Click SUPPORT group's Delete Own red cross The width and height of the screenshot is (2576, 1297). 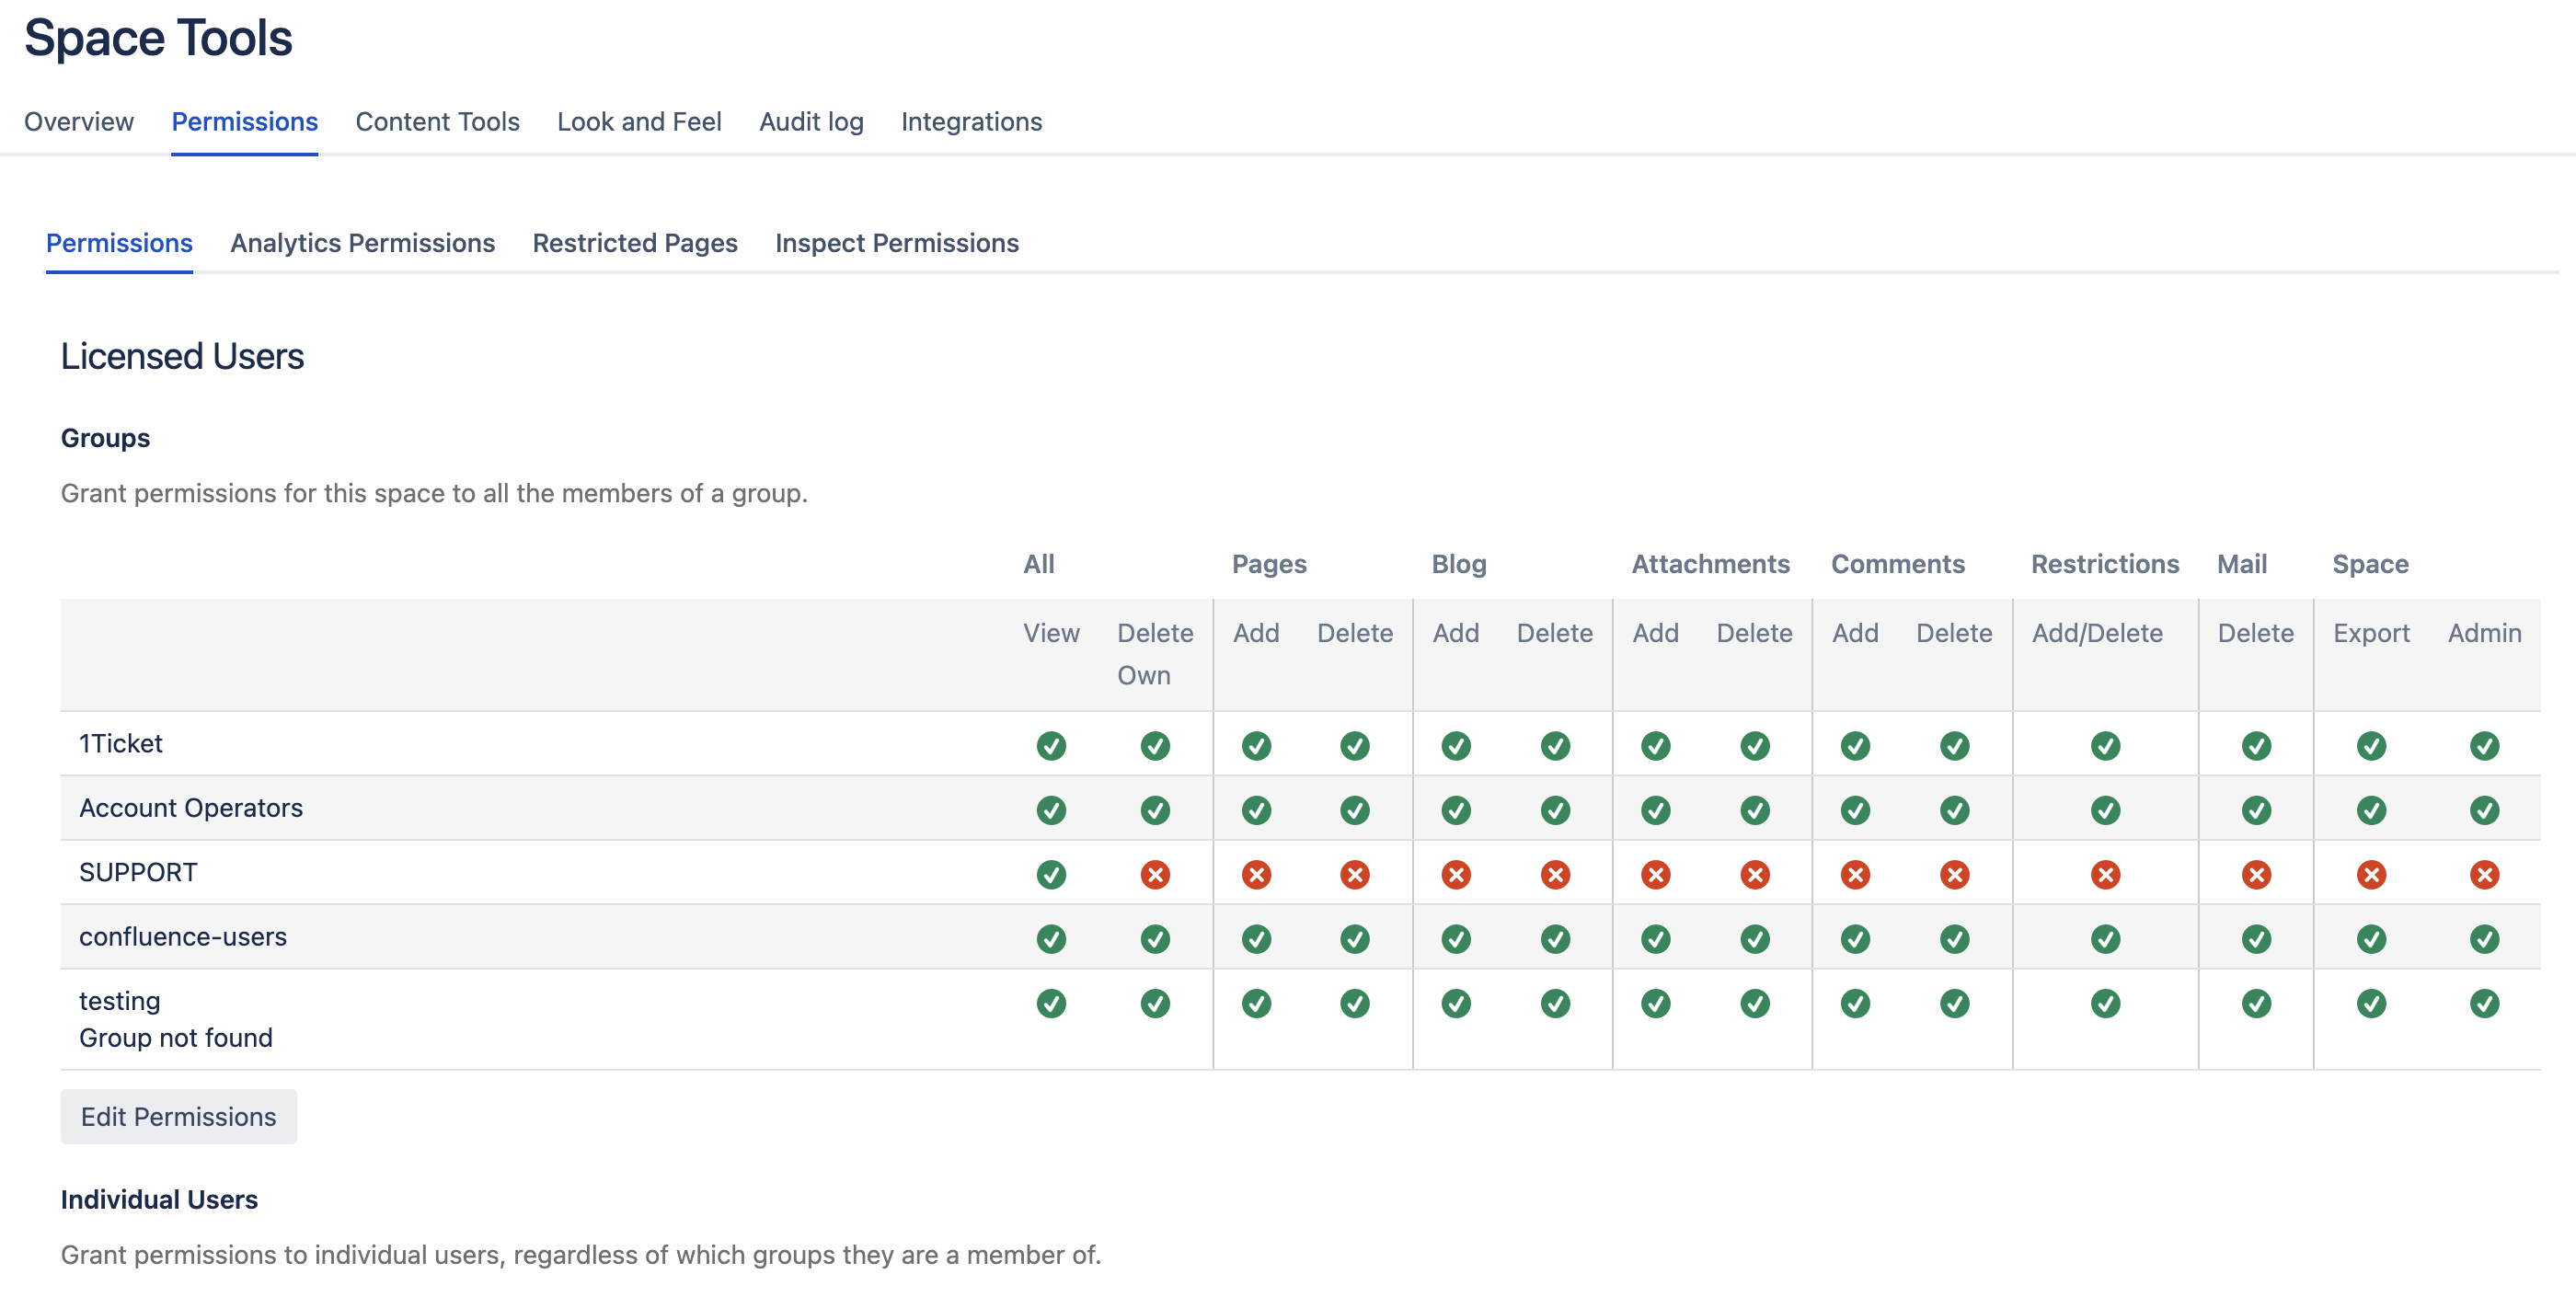click(1155, 875)
